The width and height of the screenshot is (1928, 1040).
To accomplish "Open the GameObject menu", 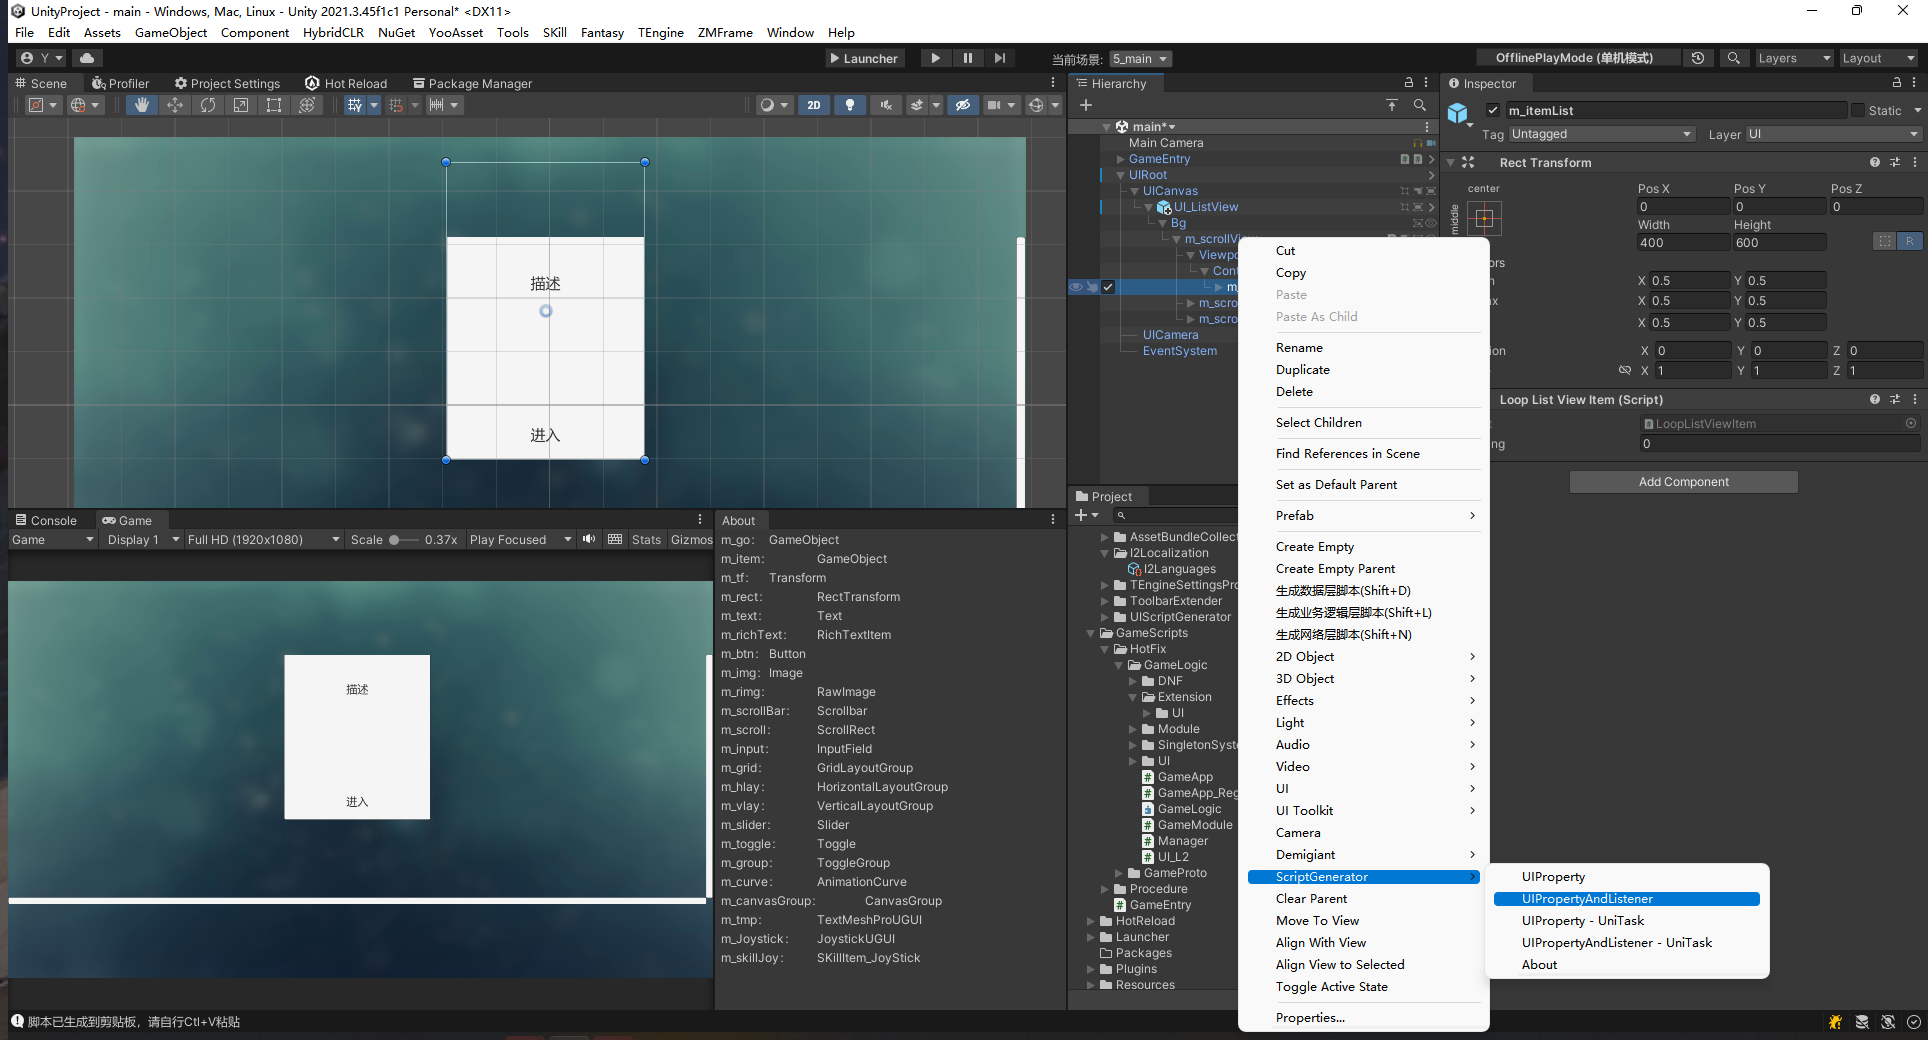I will [x=170, y=32].
